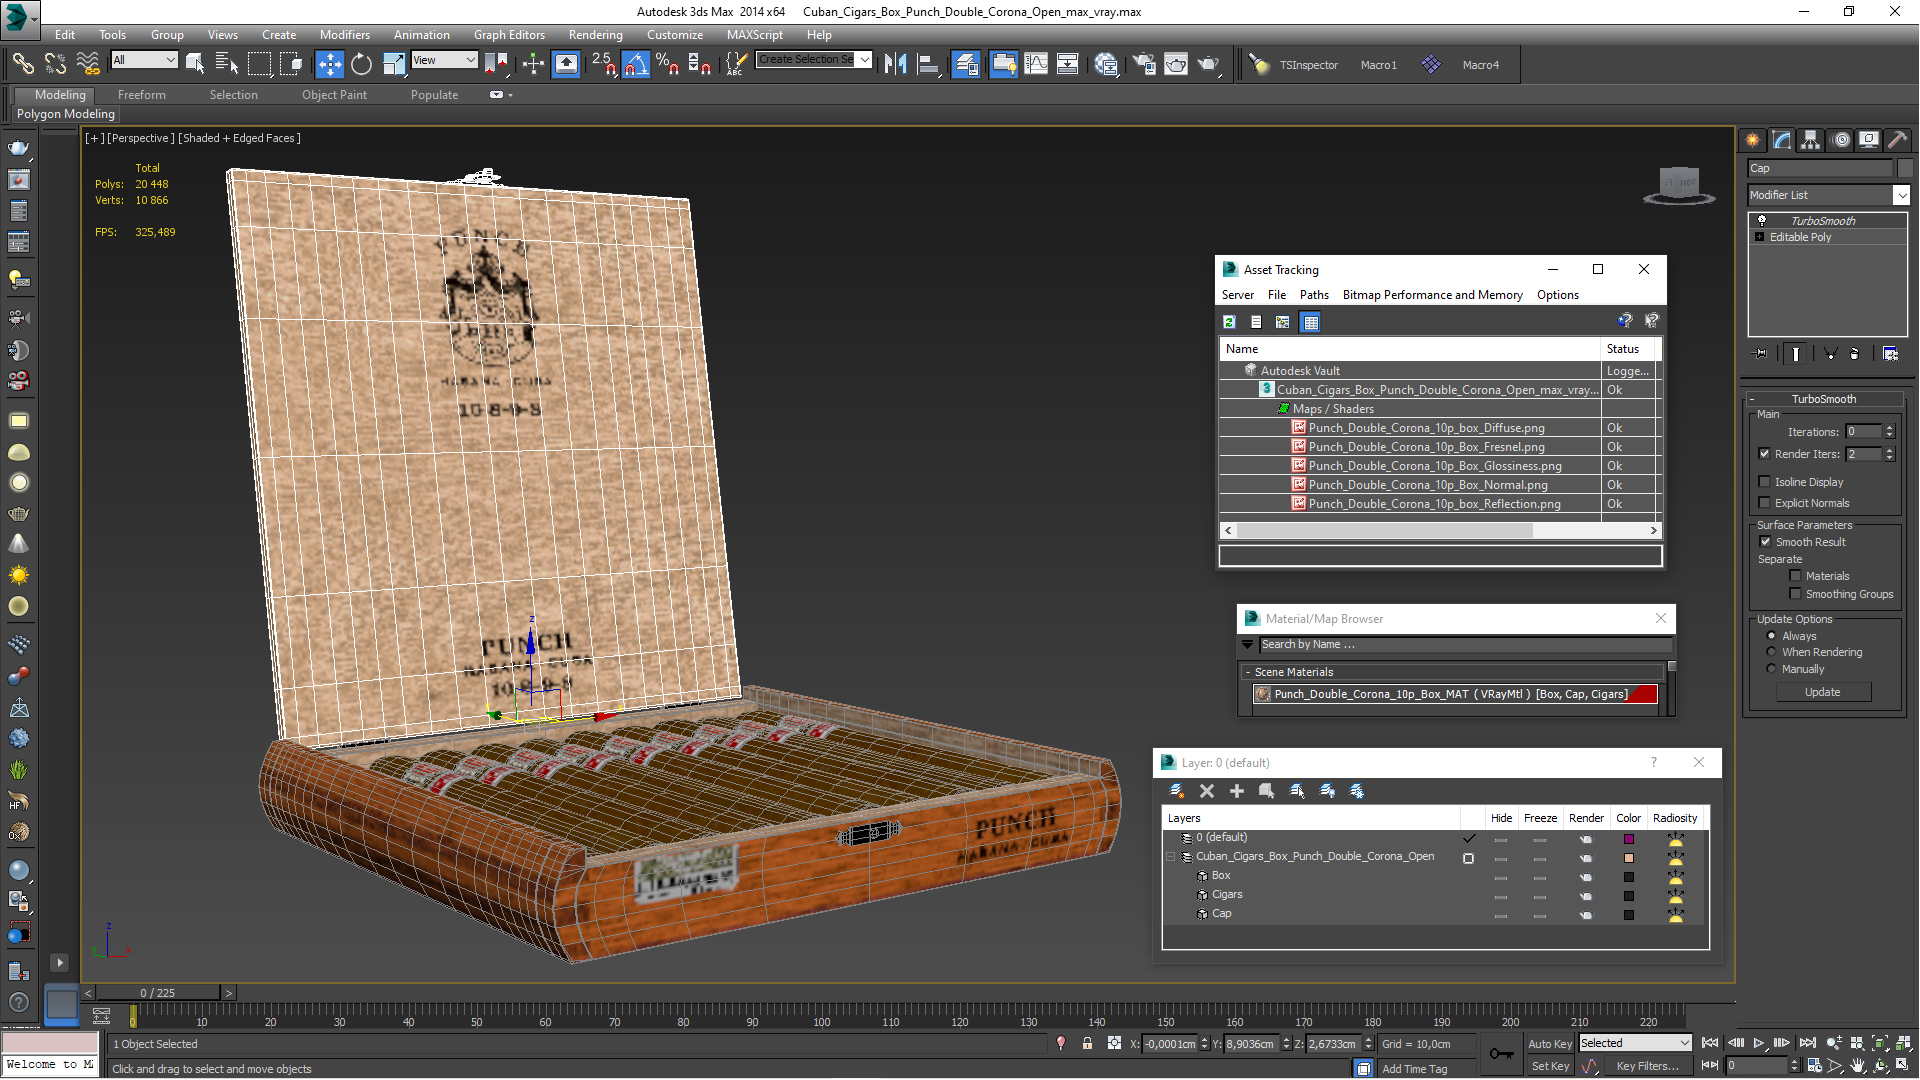
Task: Click Play Animation button
Action: point(1759,1043)
